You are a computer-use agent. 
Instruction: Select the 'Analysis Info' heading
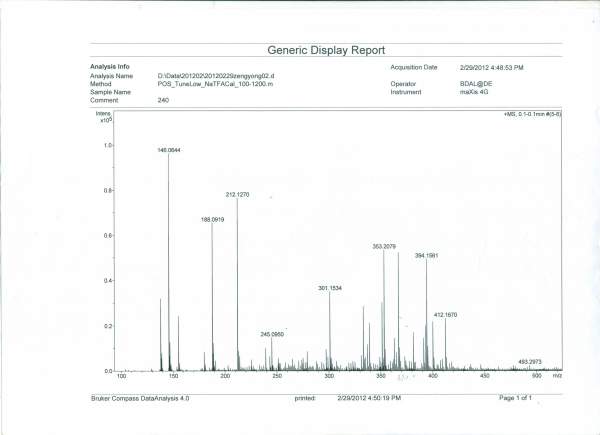tap(110, 67)
